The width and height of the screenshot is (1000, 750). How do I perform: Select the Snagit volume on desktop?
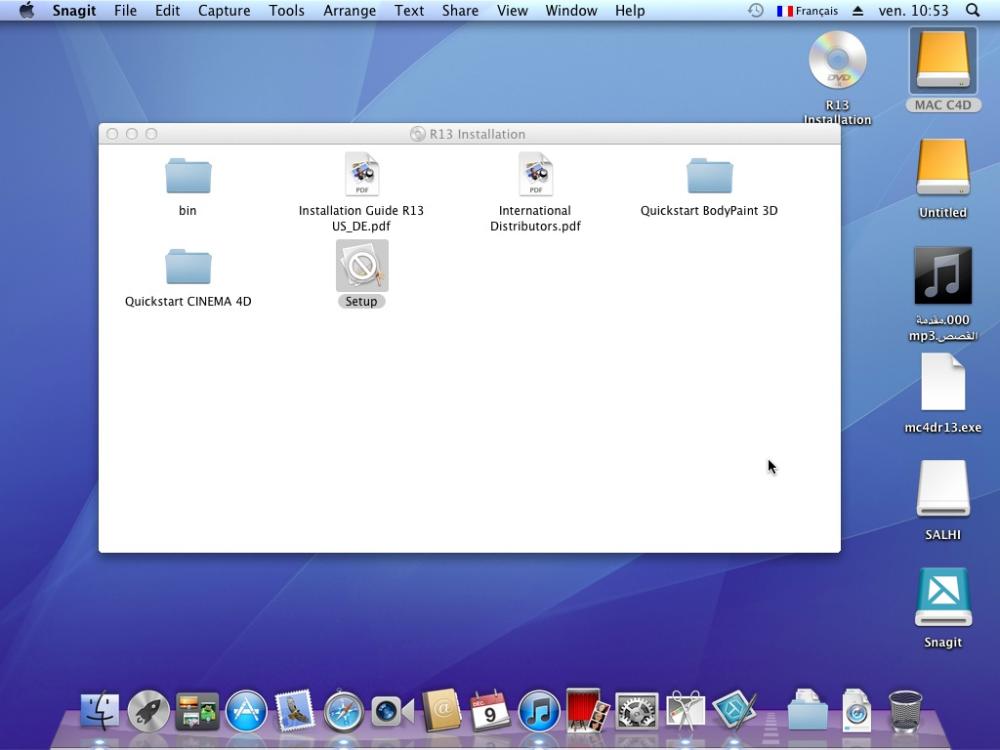click(943, 598)
